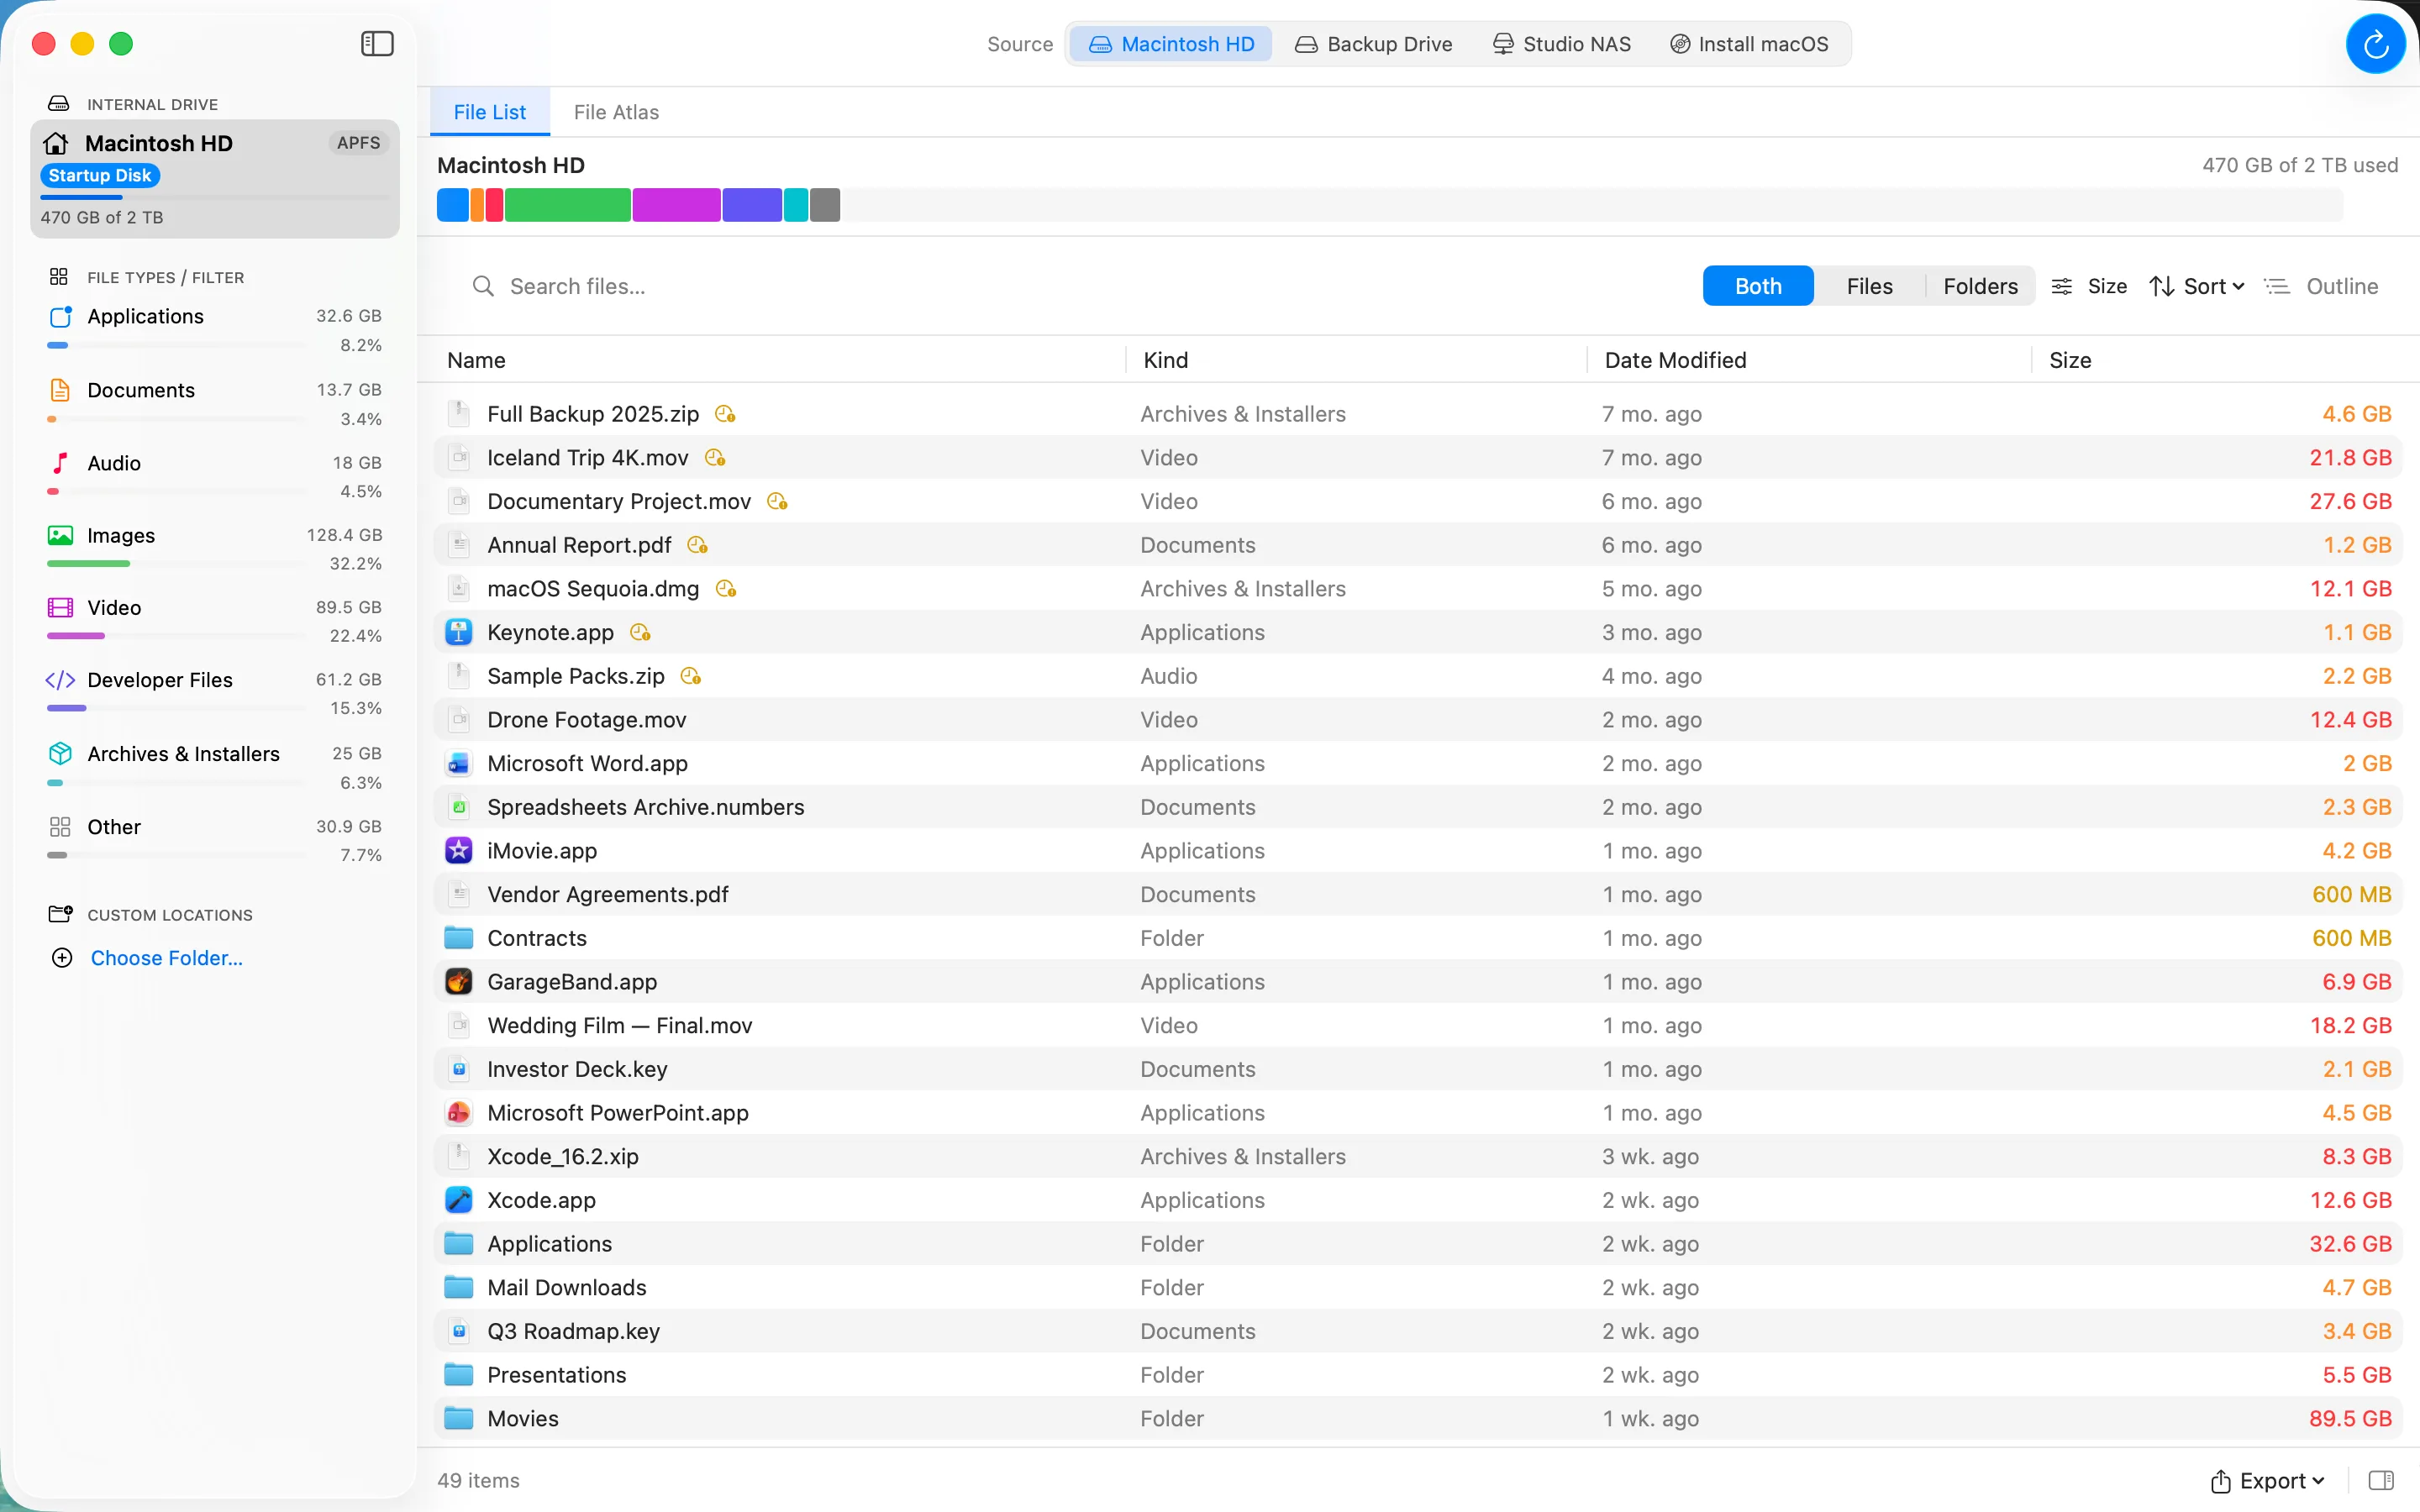The image size is (2420, 1512).
Task: Click the iMovie.app star icon
Action: (x=459, y=850)
